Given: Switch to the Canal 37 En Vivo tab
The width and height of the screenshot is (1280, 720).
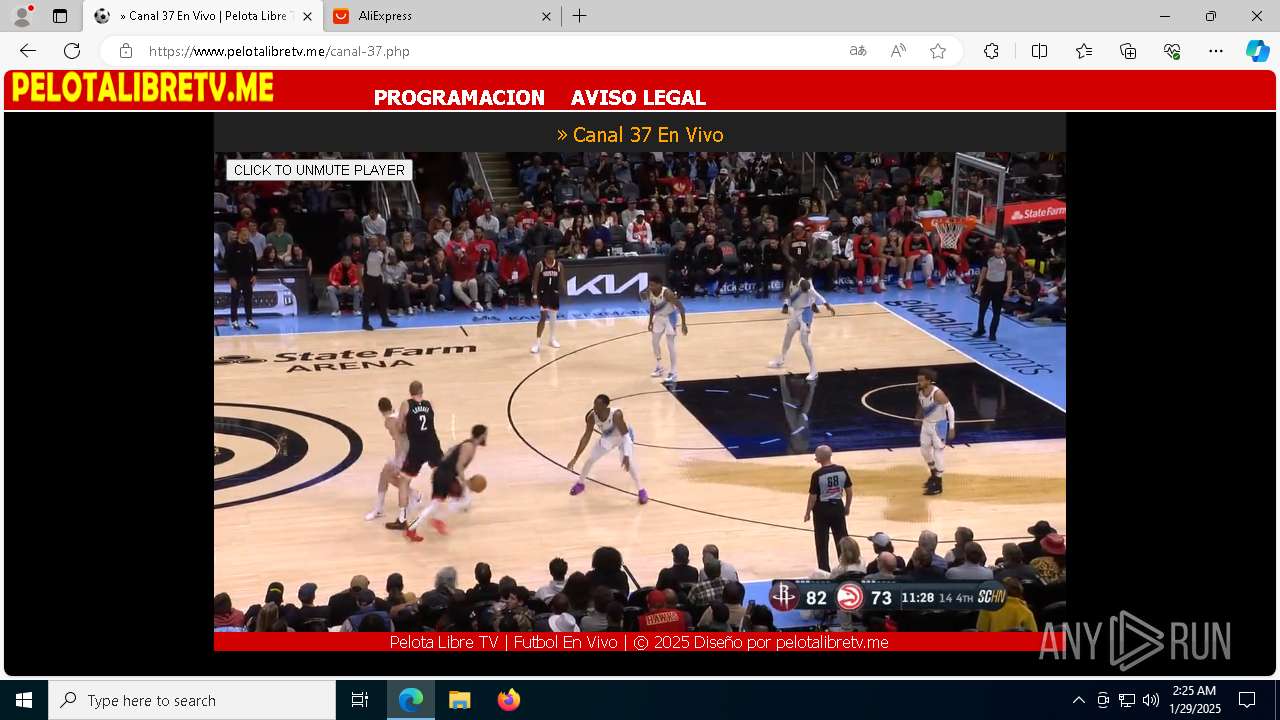Looking at the screenshot, I should pos(203,16).
